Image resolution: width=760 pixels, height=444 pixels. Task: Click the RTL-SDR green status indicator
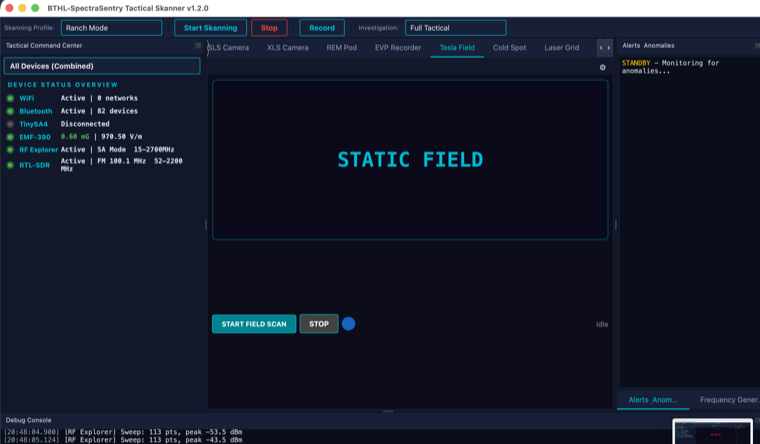pos(10,165)
